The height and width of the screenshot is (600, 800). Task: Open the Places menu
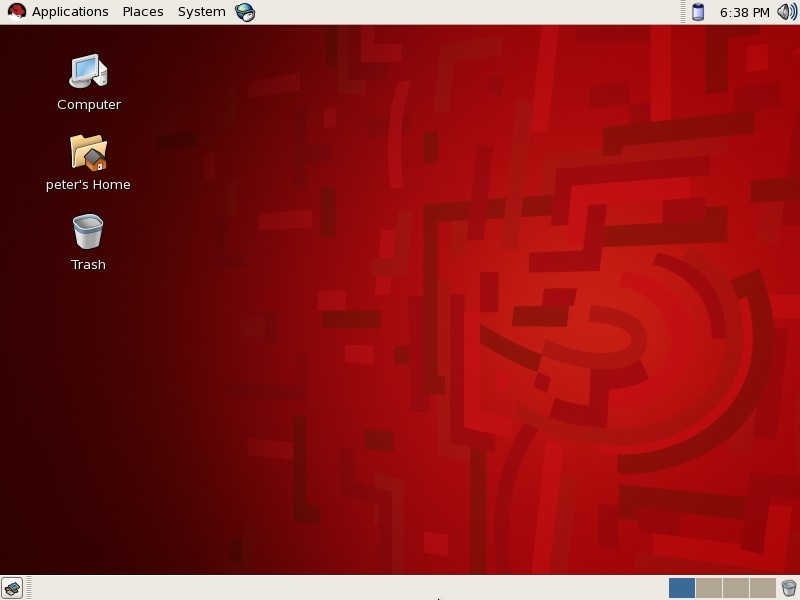pos(143,12)
